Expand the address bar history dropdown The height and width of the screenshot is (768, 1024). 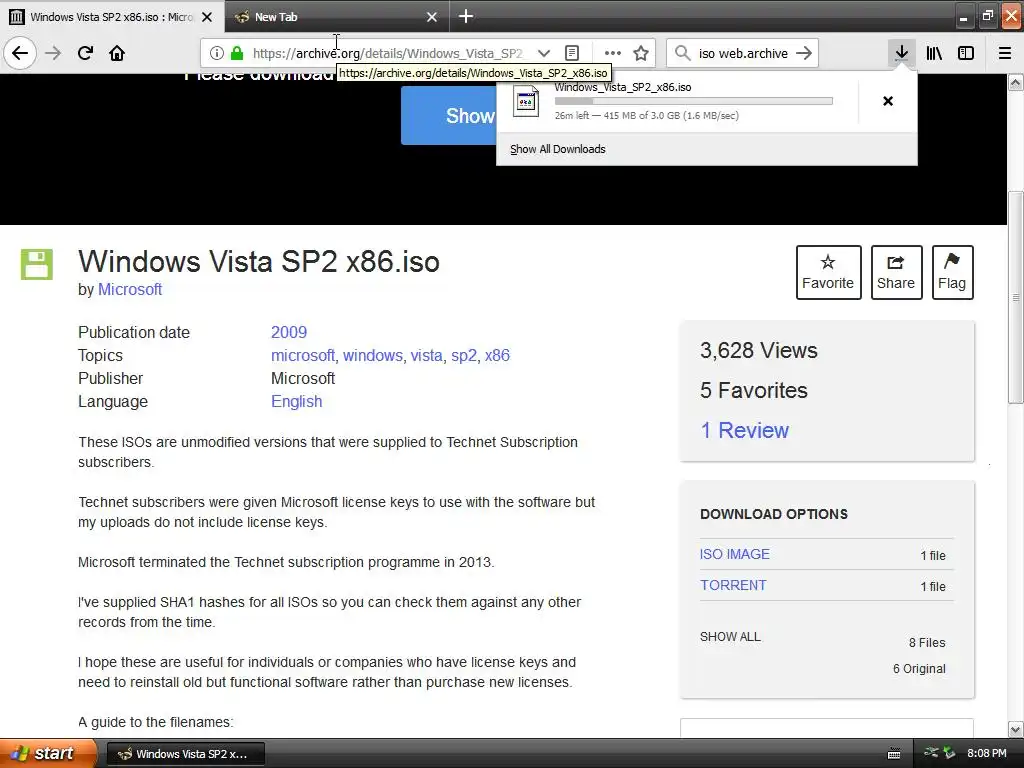(543, 53)
